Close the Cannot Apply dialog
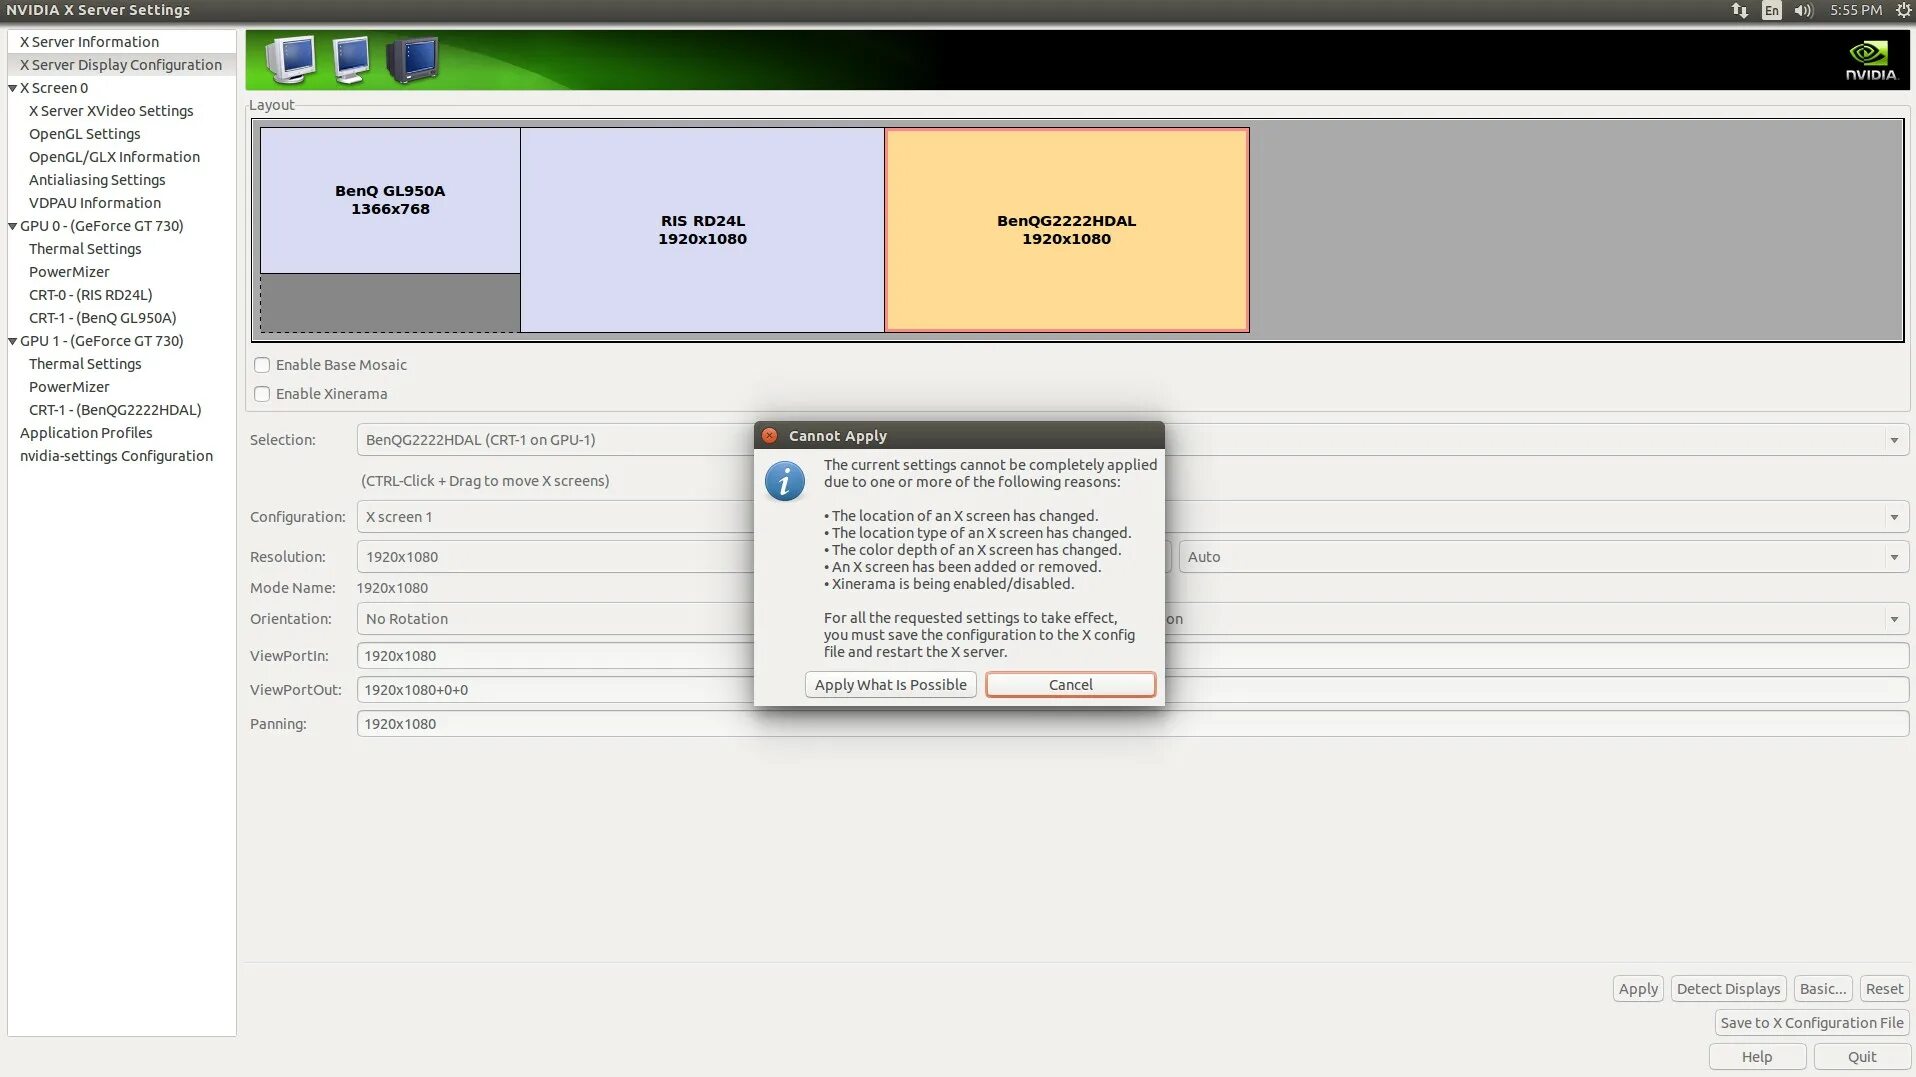The height and width of the screenshot is (1077, 1916). coord(769,436)
